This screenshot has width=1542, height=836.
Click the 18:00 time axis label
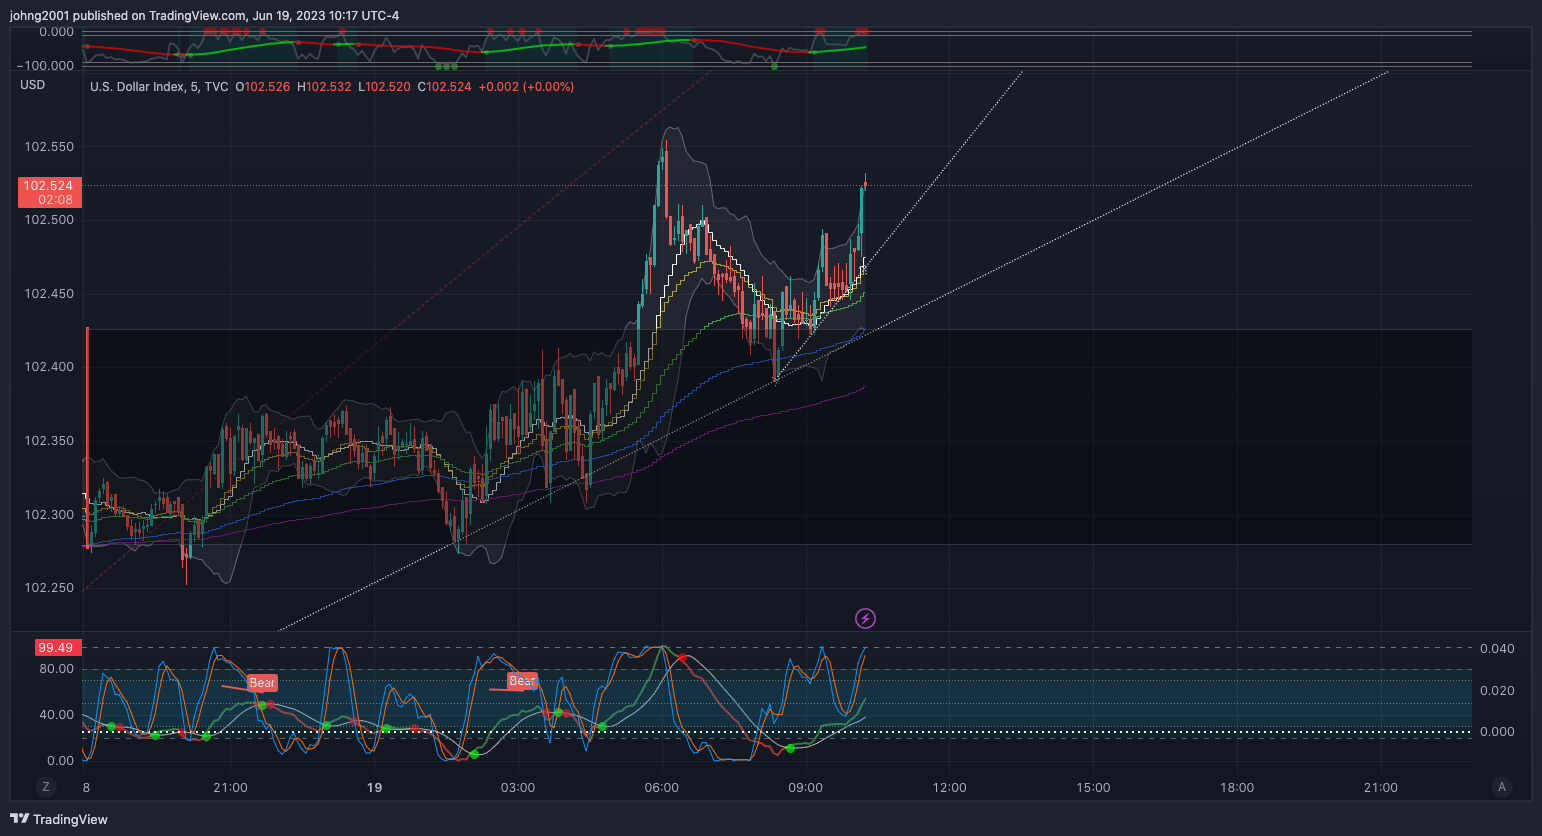1237,788
